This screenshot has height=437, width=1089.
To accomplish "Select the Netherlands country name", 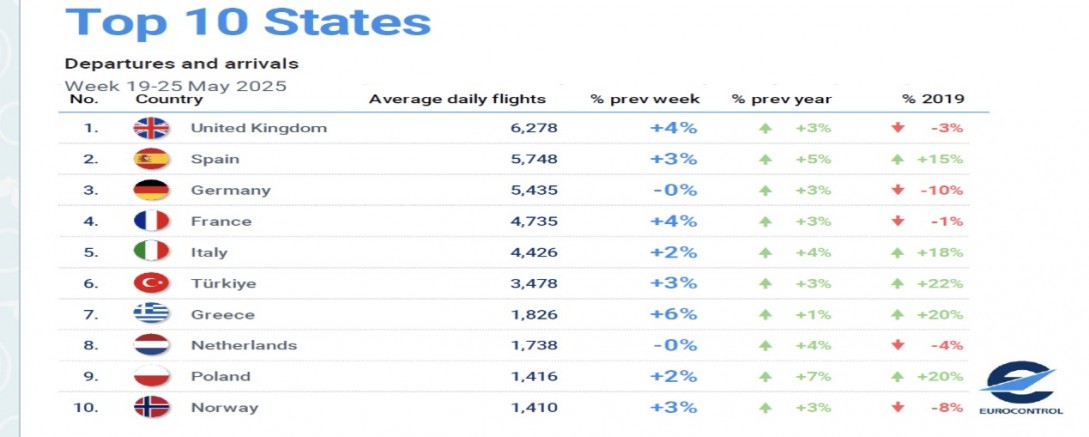I will [244, 345].
